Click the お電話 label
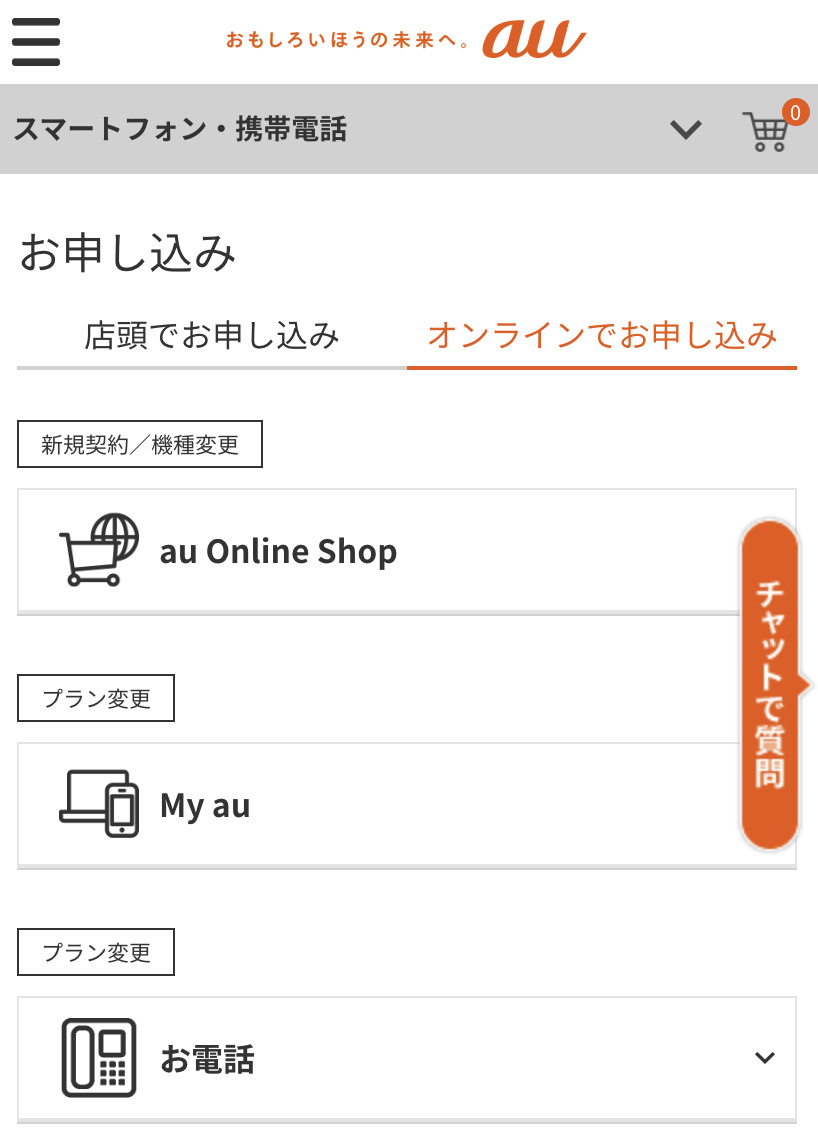The height and width of the screenshot is (1148, 818). point(207,1059)
